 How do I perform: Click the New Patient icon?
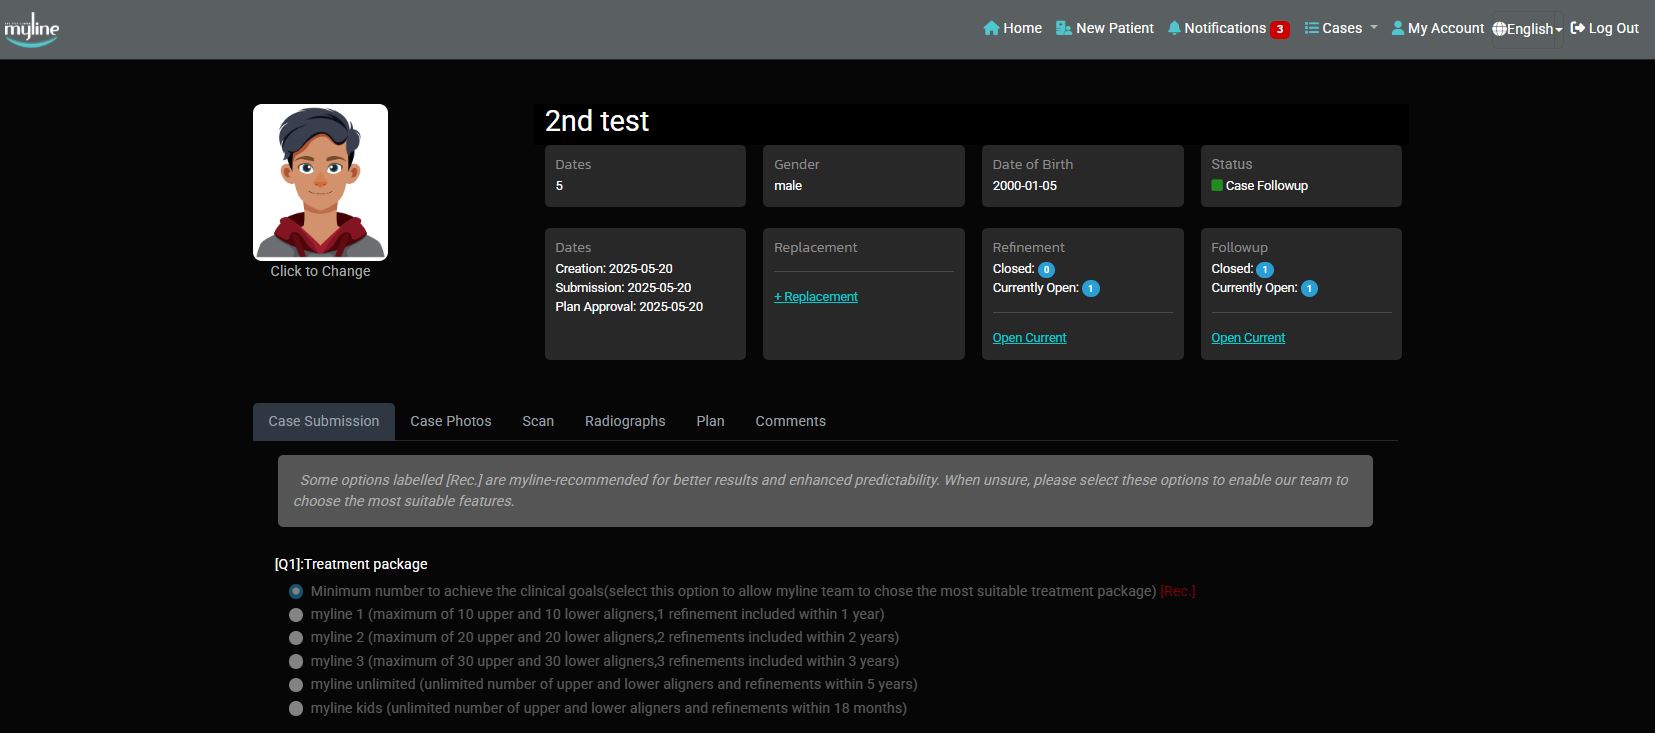(x=1064, y=28)
